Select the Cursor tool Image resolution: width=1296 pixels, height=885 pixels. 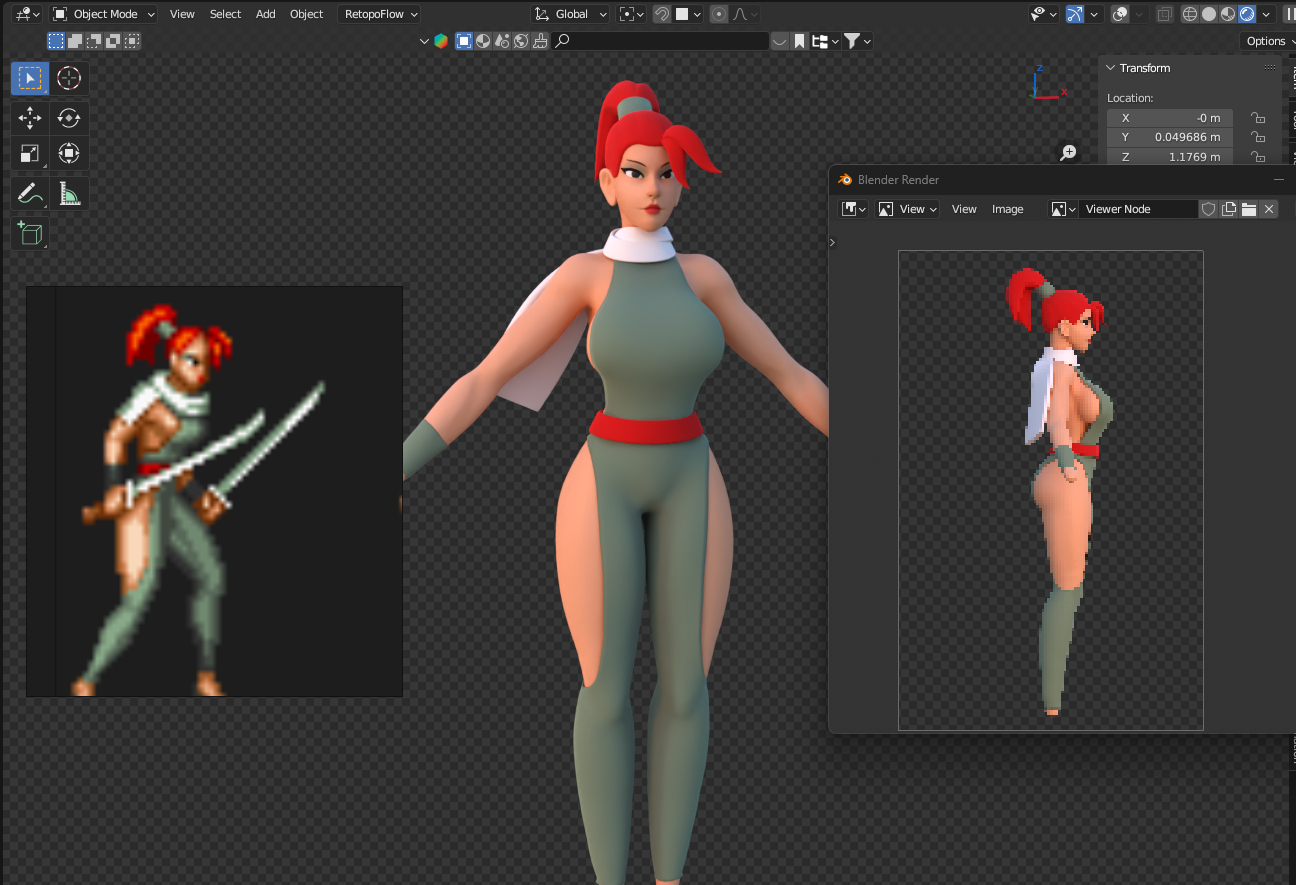coord(68,78)
